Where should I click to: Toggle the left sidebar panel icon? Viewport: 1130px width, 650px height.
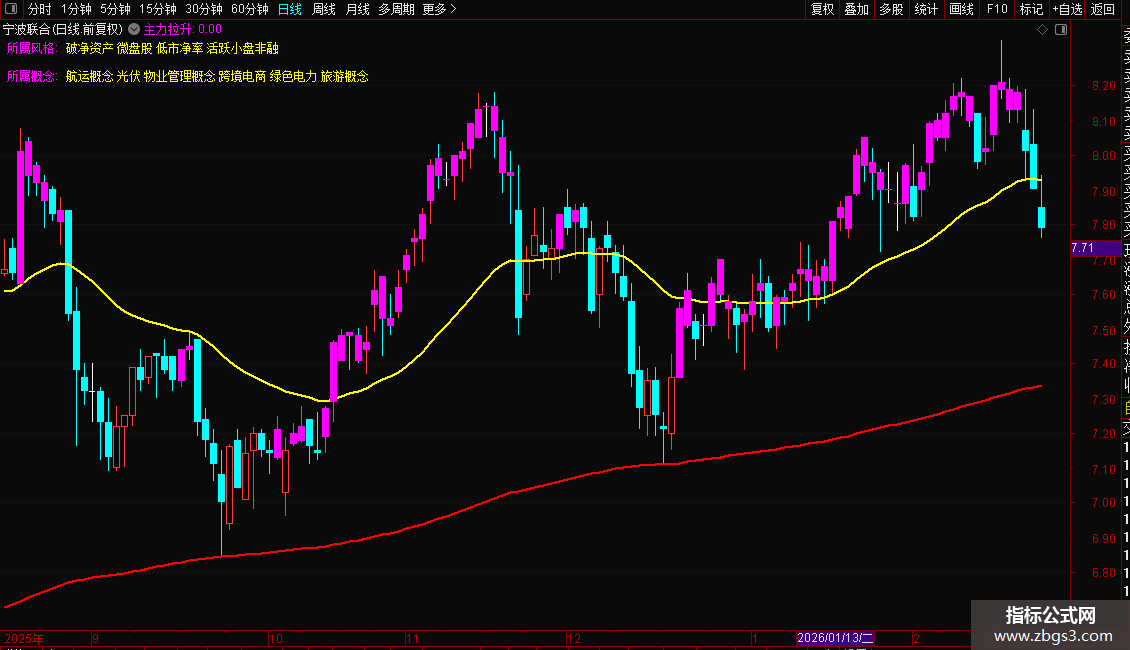pyautogui.click(x=11, y=9)
